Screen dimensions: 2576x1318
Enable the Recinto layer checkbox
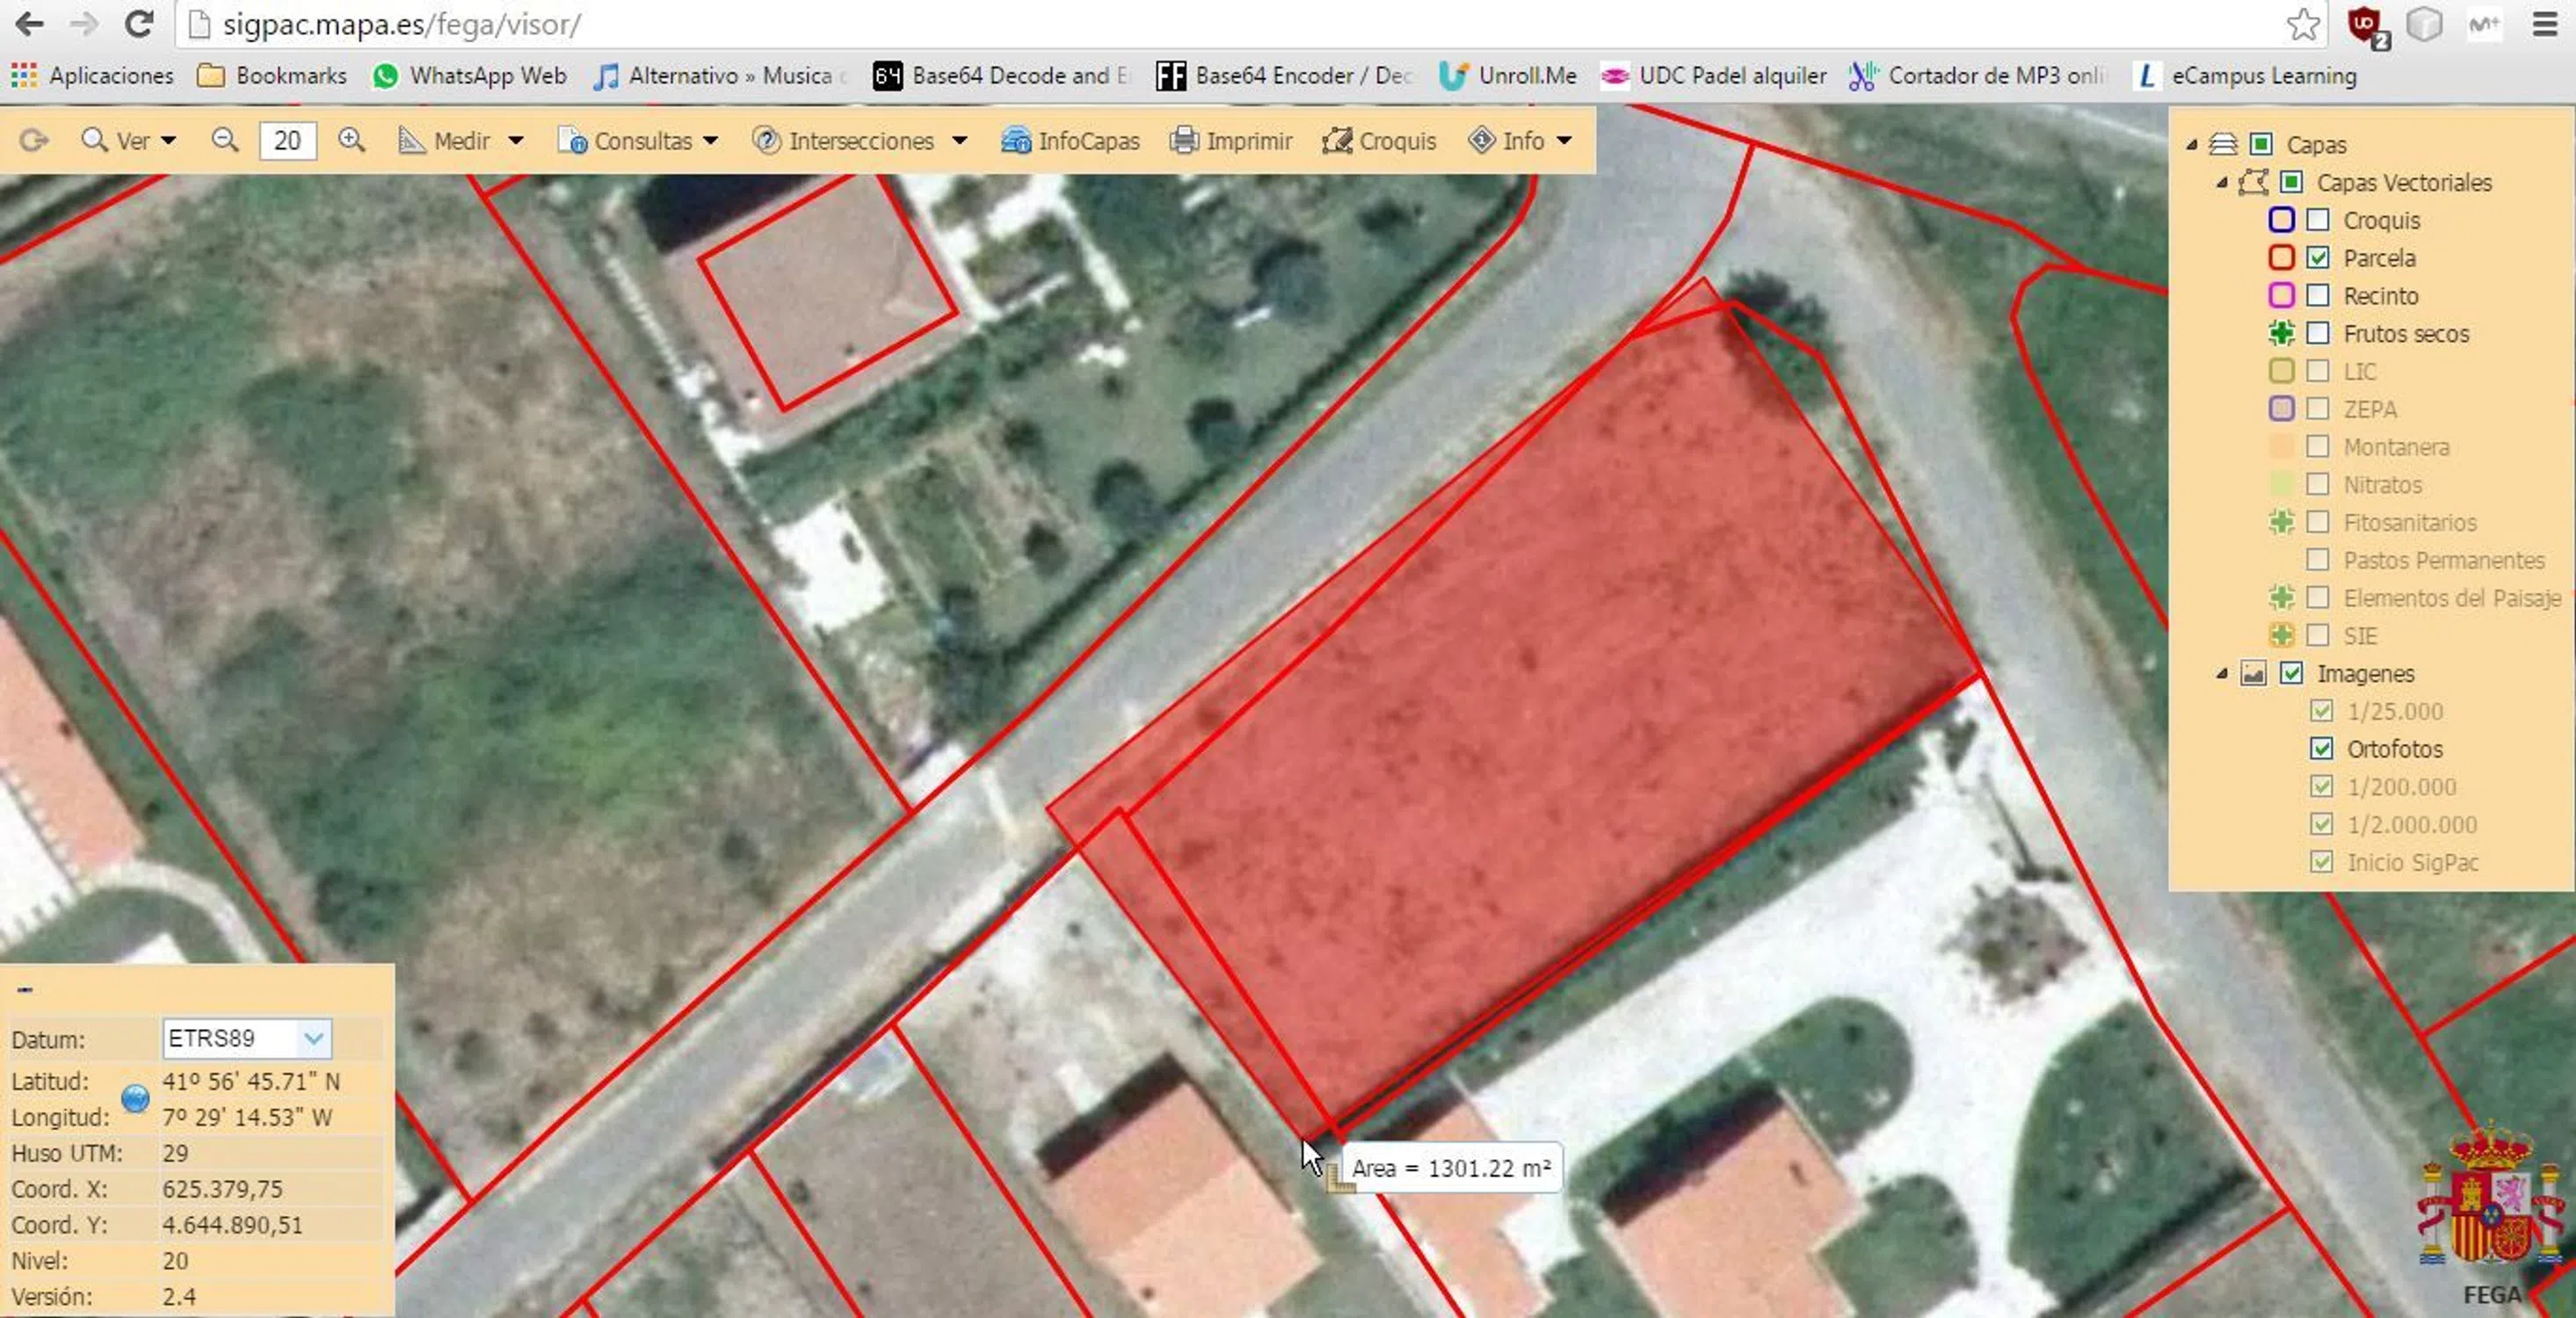tap(2318, 296)
